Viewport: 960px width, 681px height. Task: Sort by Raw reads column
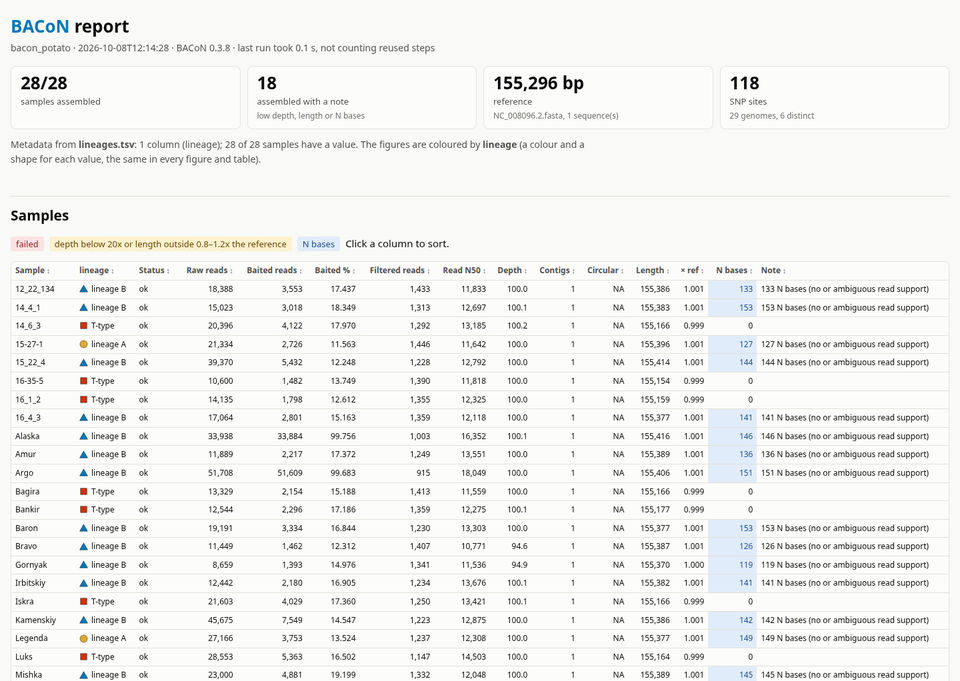click(209, 270)
